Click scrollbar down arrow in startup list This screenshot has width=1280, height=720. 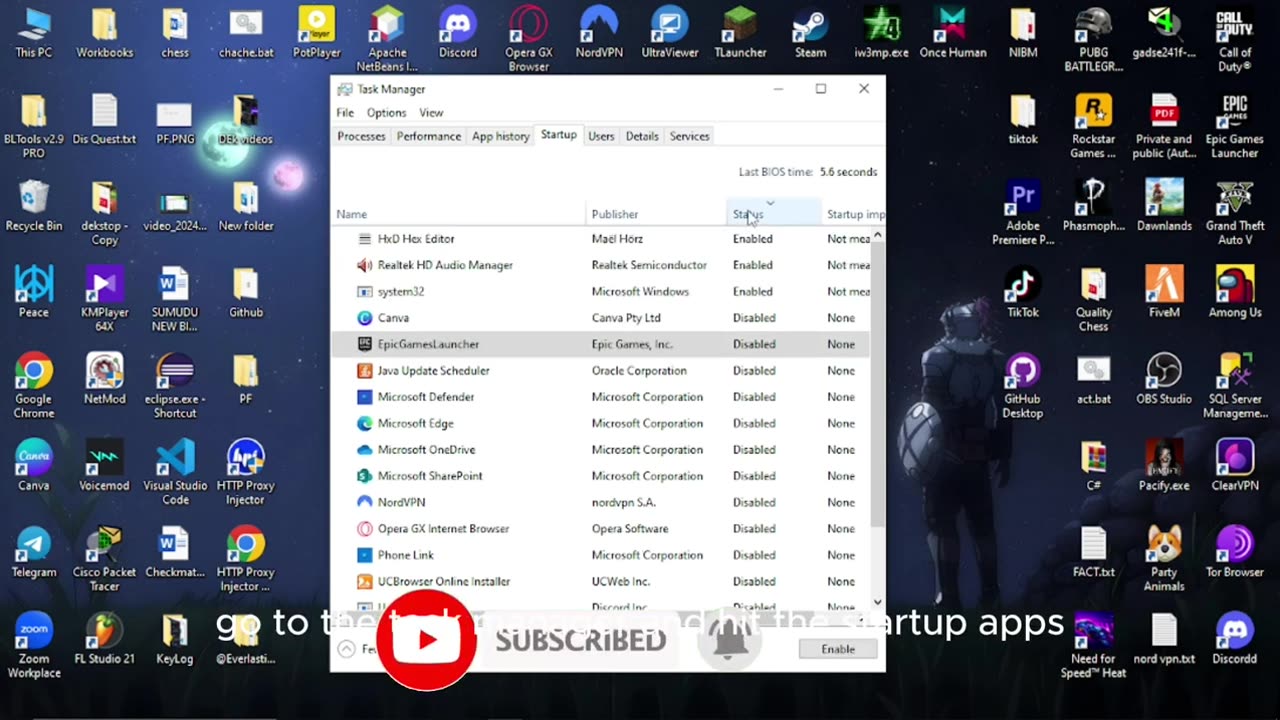(x=878, y=602)
